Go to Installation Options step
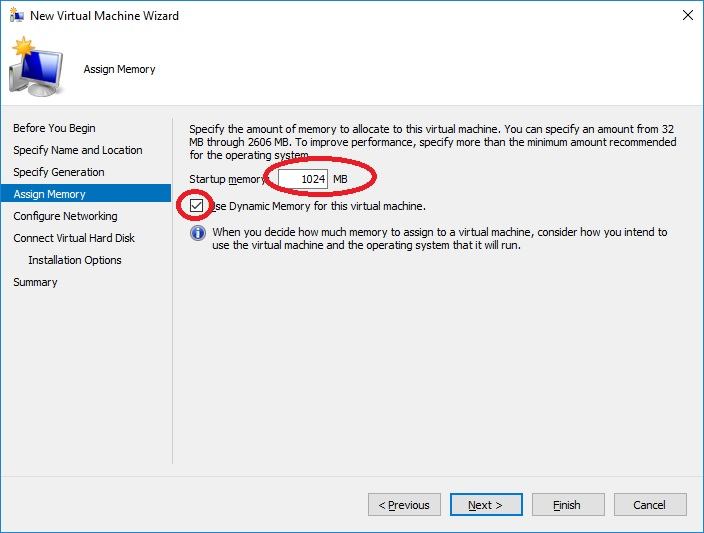704x533 pixels. point(75,260)
